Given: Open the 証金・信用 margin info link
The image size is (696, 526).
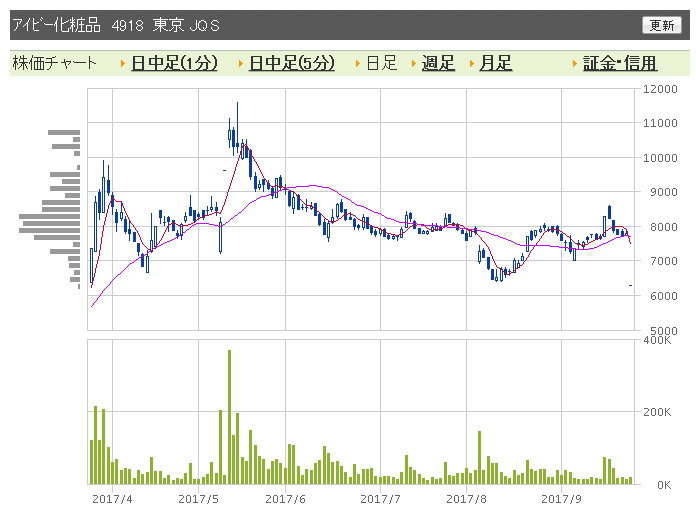Looking at the screenshot, I should [x=620, y=63].
